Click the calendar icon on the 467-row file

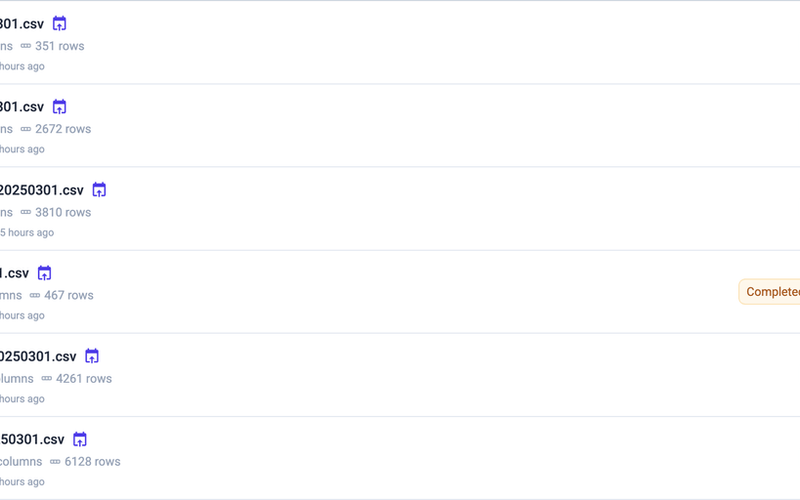pos(44,273)
